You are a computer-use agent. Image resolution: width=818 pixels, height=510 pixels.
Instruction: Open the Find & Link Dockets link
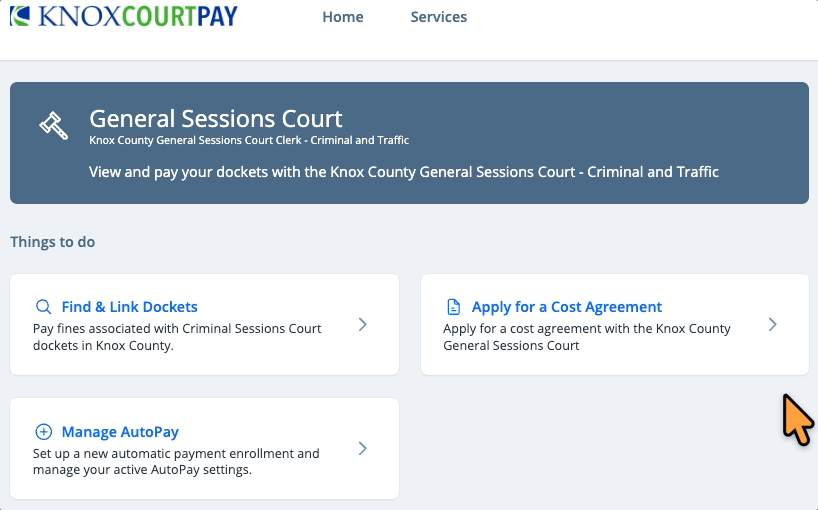(130, 307)
